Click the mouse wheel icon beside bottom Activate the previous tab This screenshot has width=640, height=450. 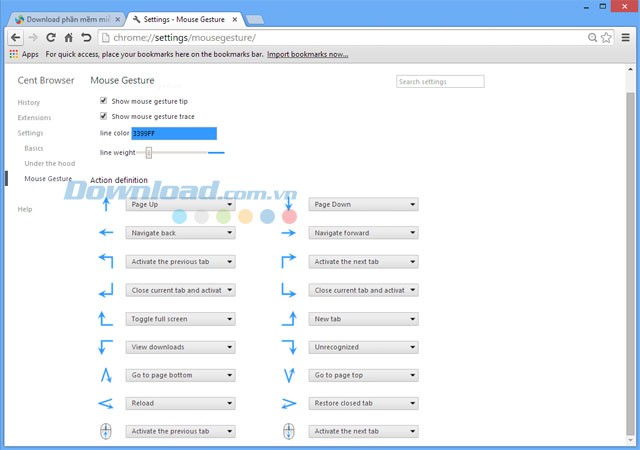[x=106, y=431]
